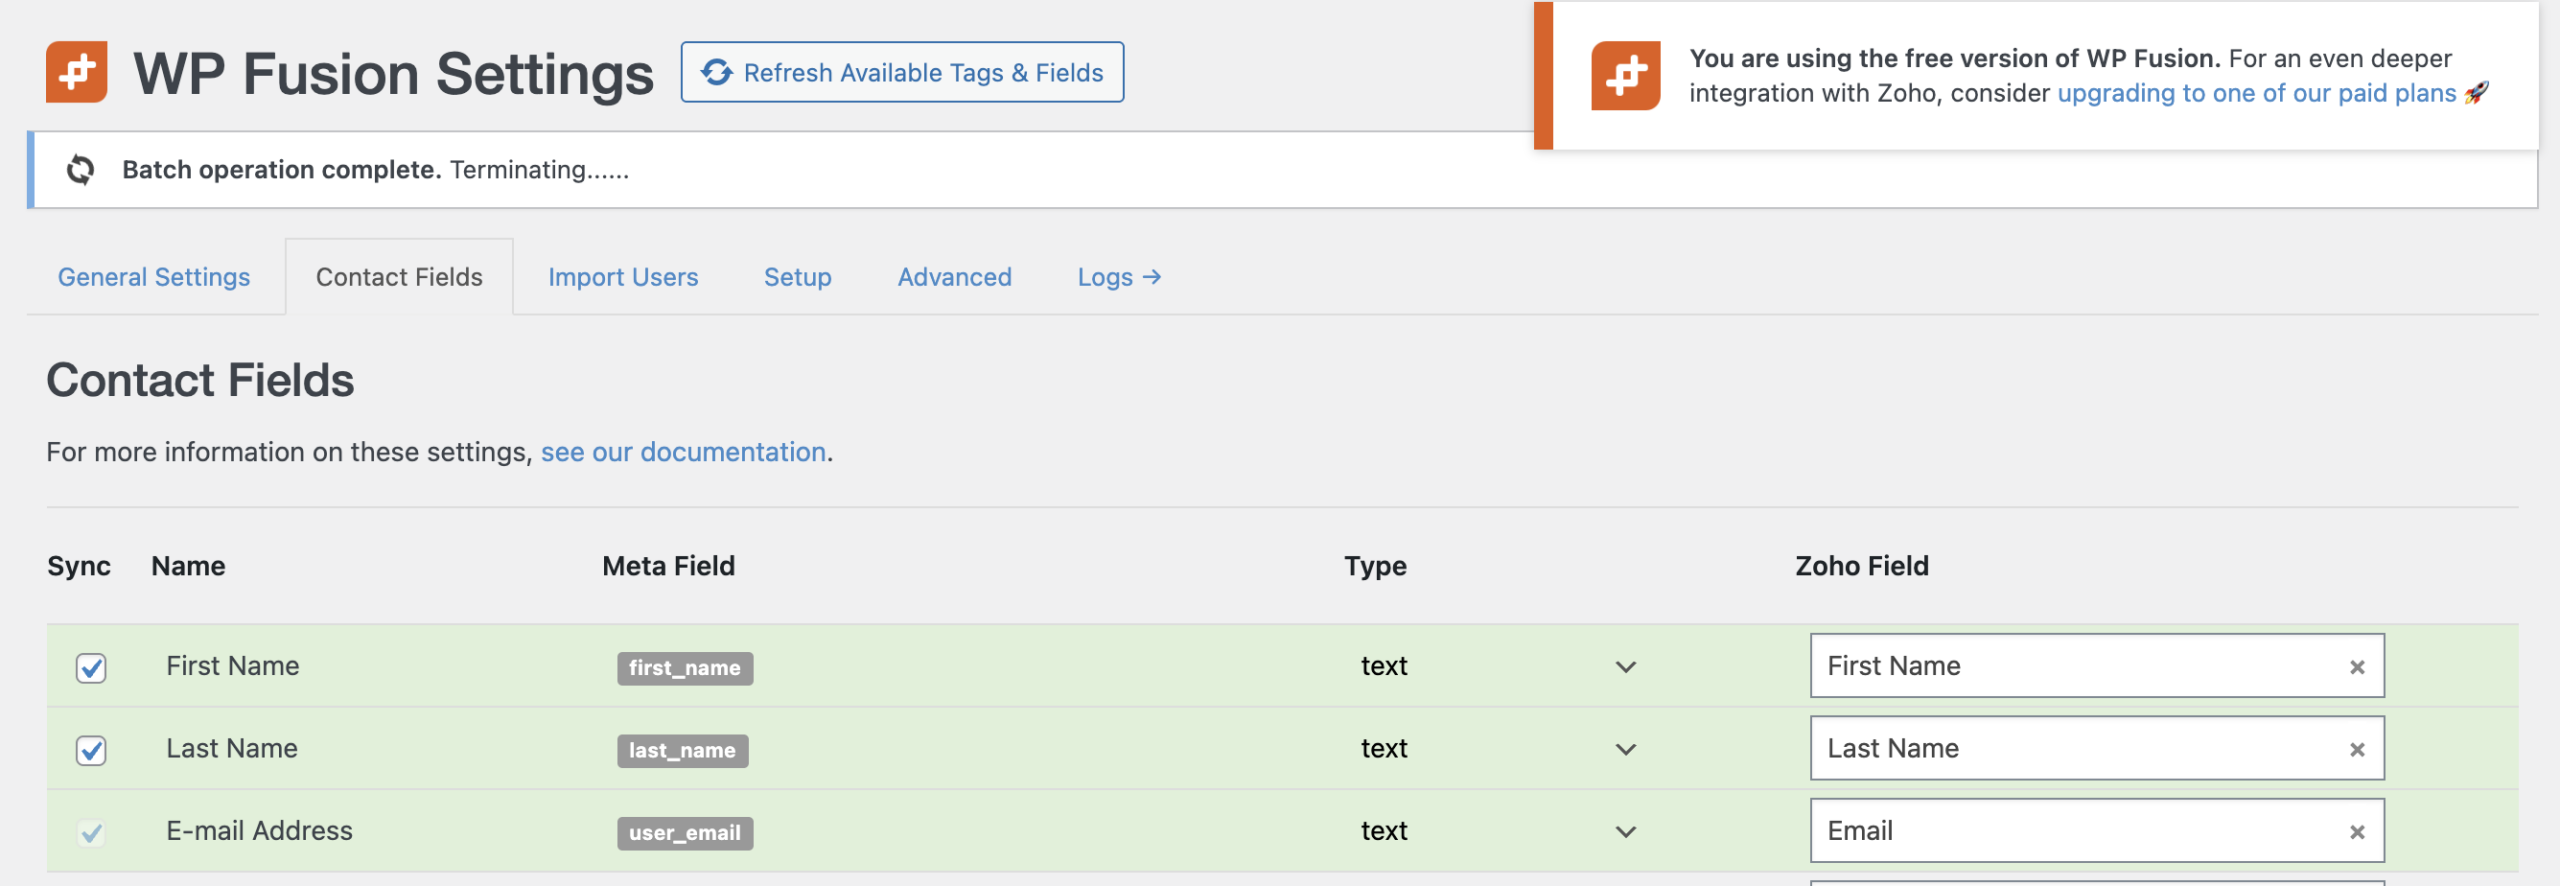Click Refresh Available Tags & Fields button
Viewport: 2560px width, 886px height.
[x=902, y=72]
